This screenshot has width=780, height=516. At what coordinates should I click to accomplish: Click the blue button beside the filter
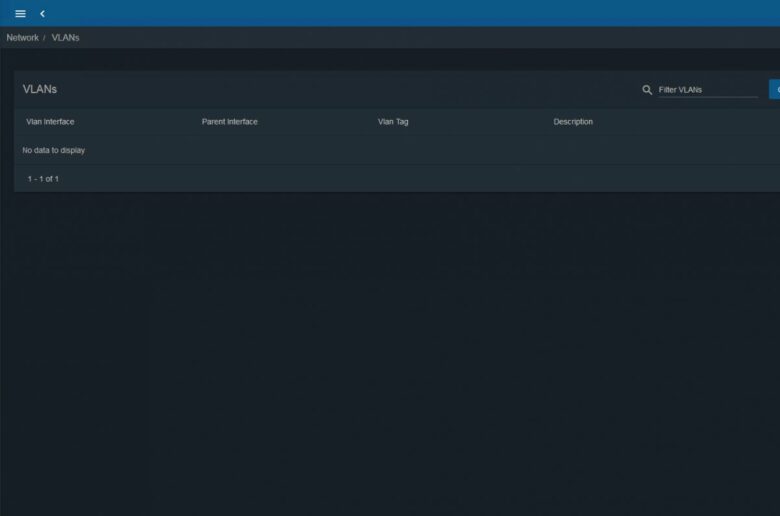pos(775,90)
